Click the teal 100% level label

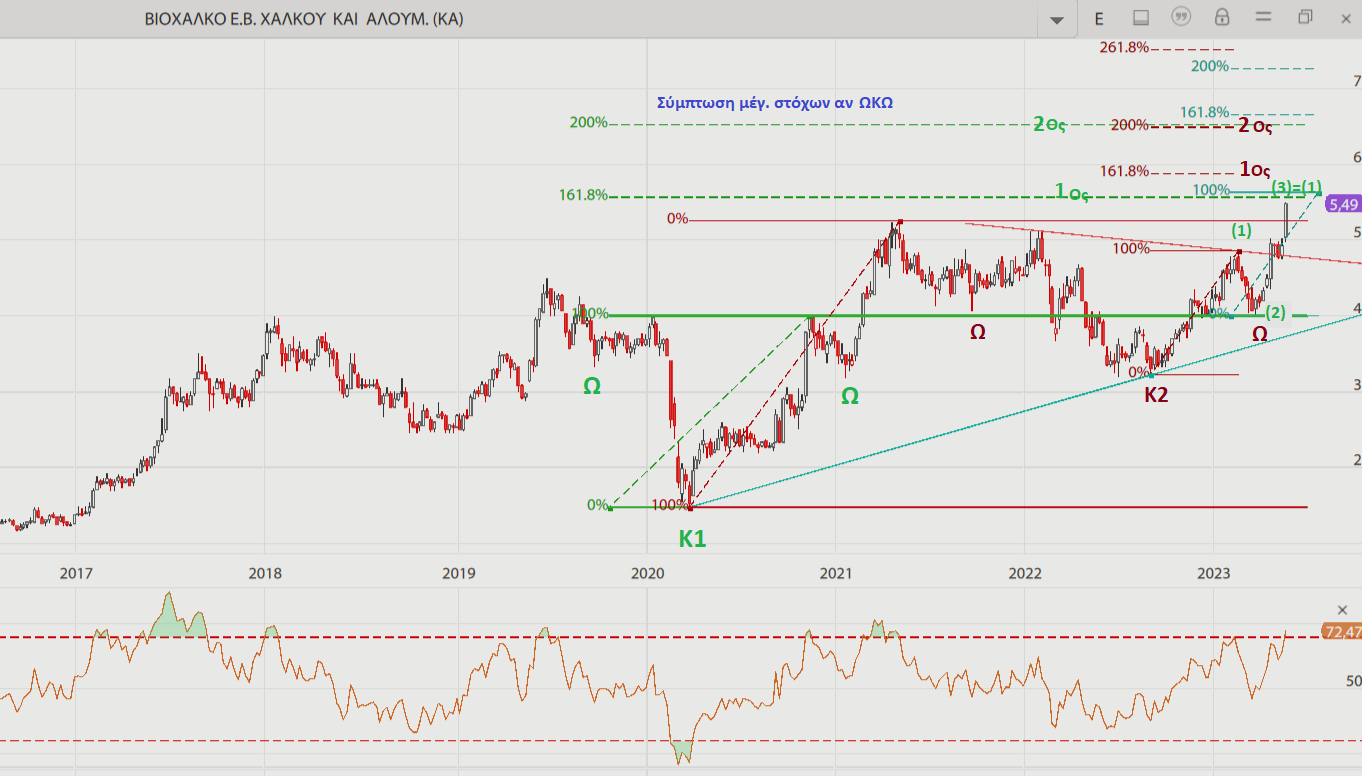(1211, 190)
